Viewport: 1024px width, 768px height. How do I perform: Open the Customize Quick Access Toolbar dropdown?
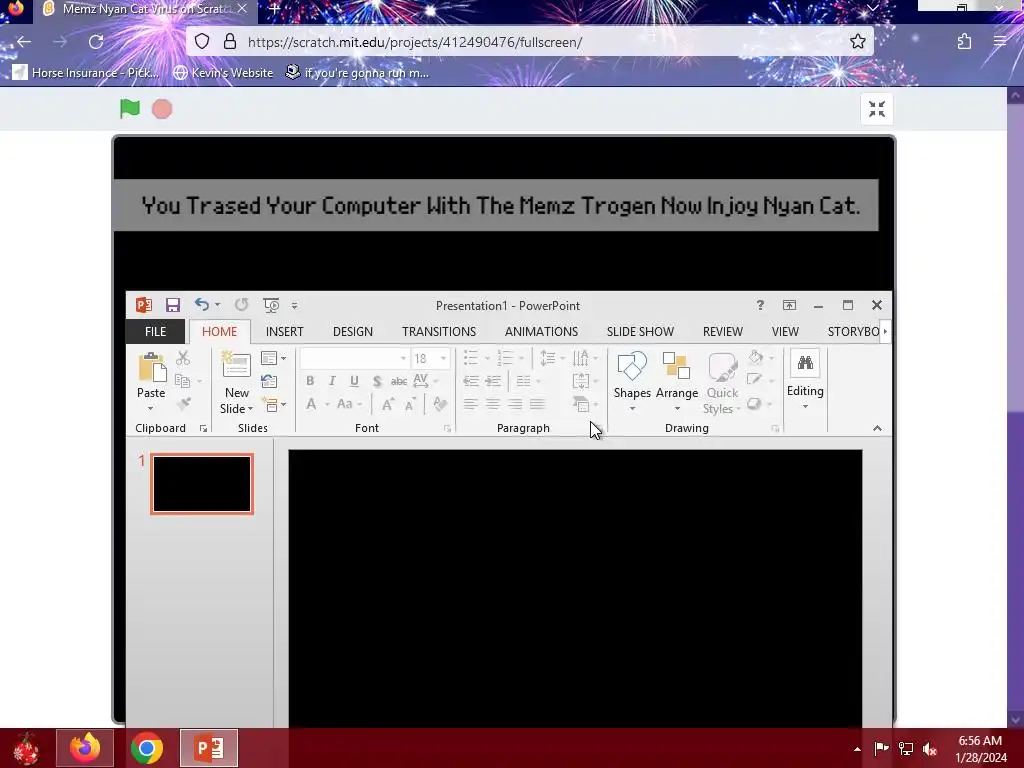point(295,306)
